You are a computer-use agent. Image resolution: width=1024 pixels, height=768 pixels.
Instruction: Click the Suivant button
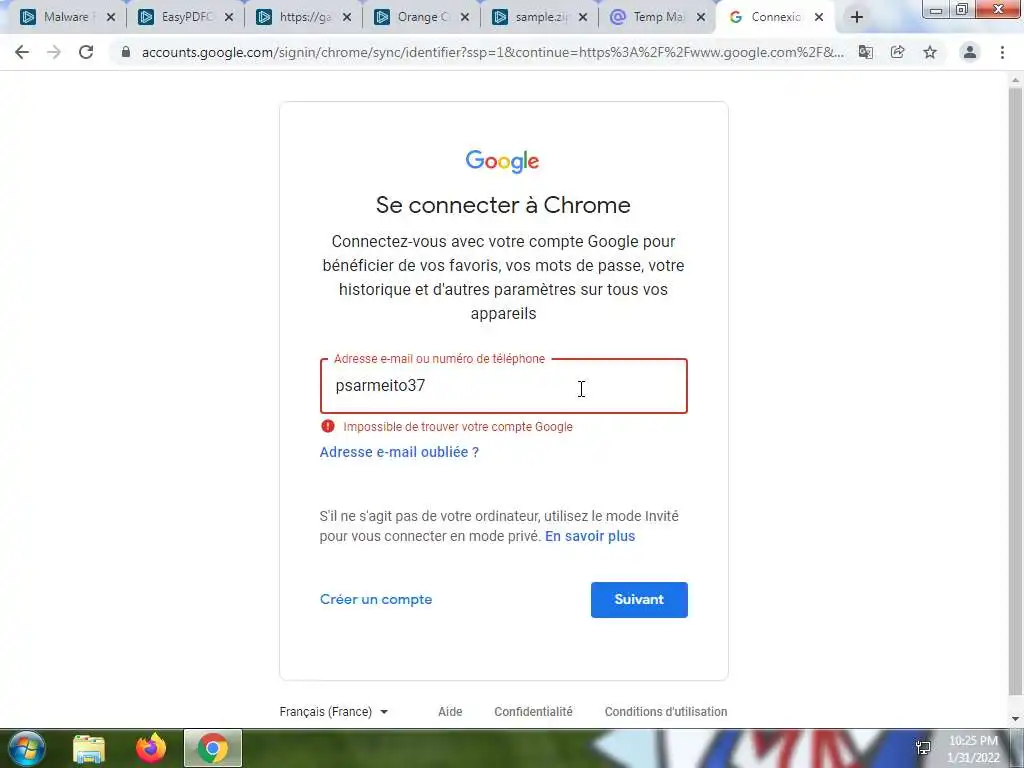click(639, 600)
